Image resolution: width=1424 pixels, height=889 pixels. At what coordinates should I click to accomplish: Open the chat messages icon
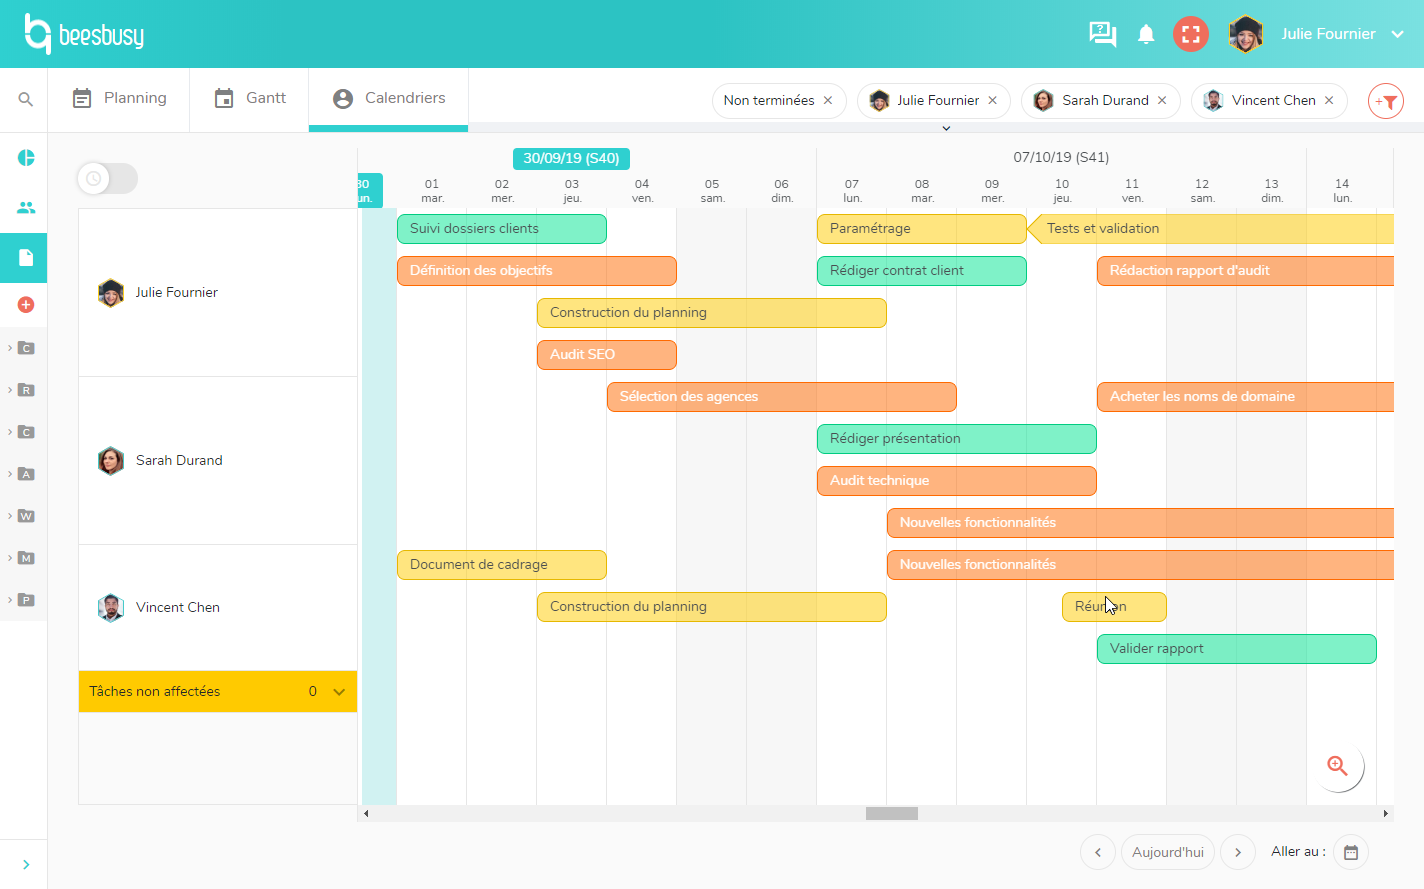pyautogui.click(x=1102, y=34)
